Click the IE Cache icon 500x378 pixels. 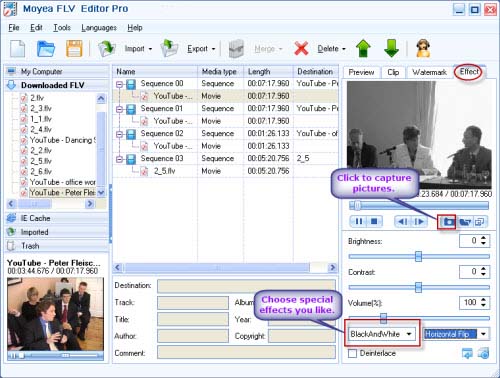11,218
